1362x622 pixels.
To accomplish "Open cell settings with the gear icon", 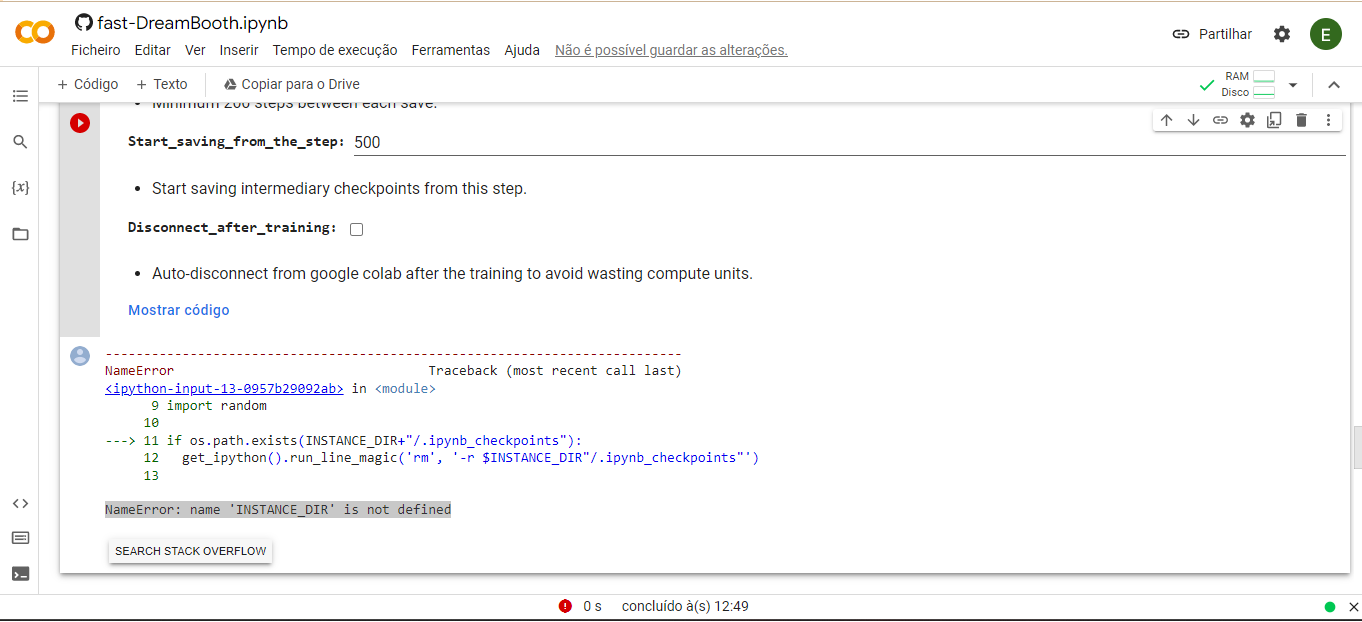I will (x=1247, y=119).
